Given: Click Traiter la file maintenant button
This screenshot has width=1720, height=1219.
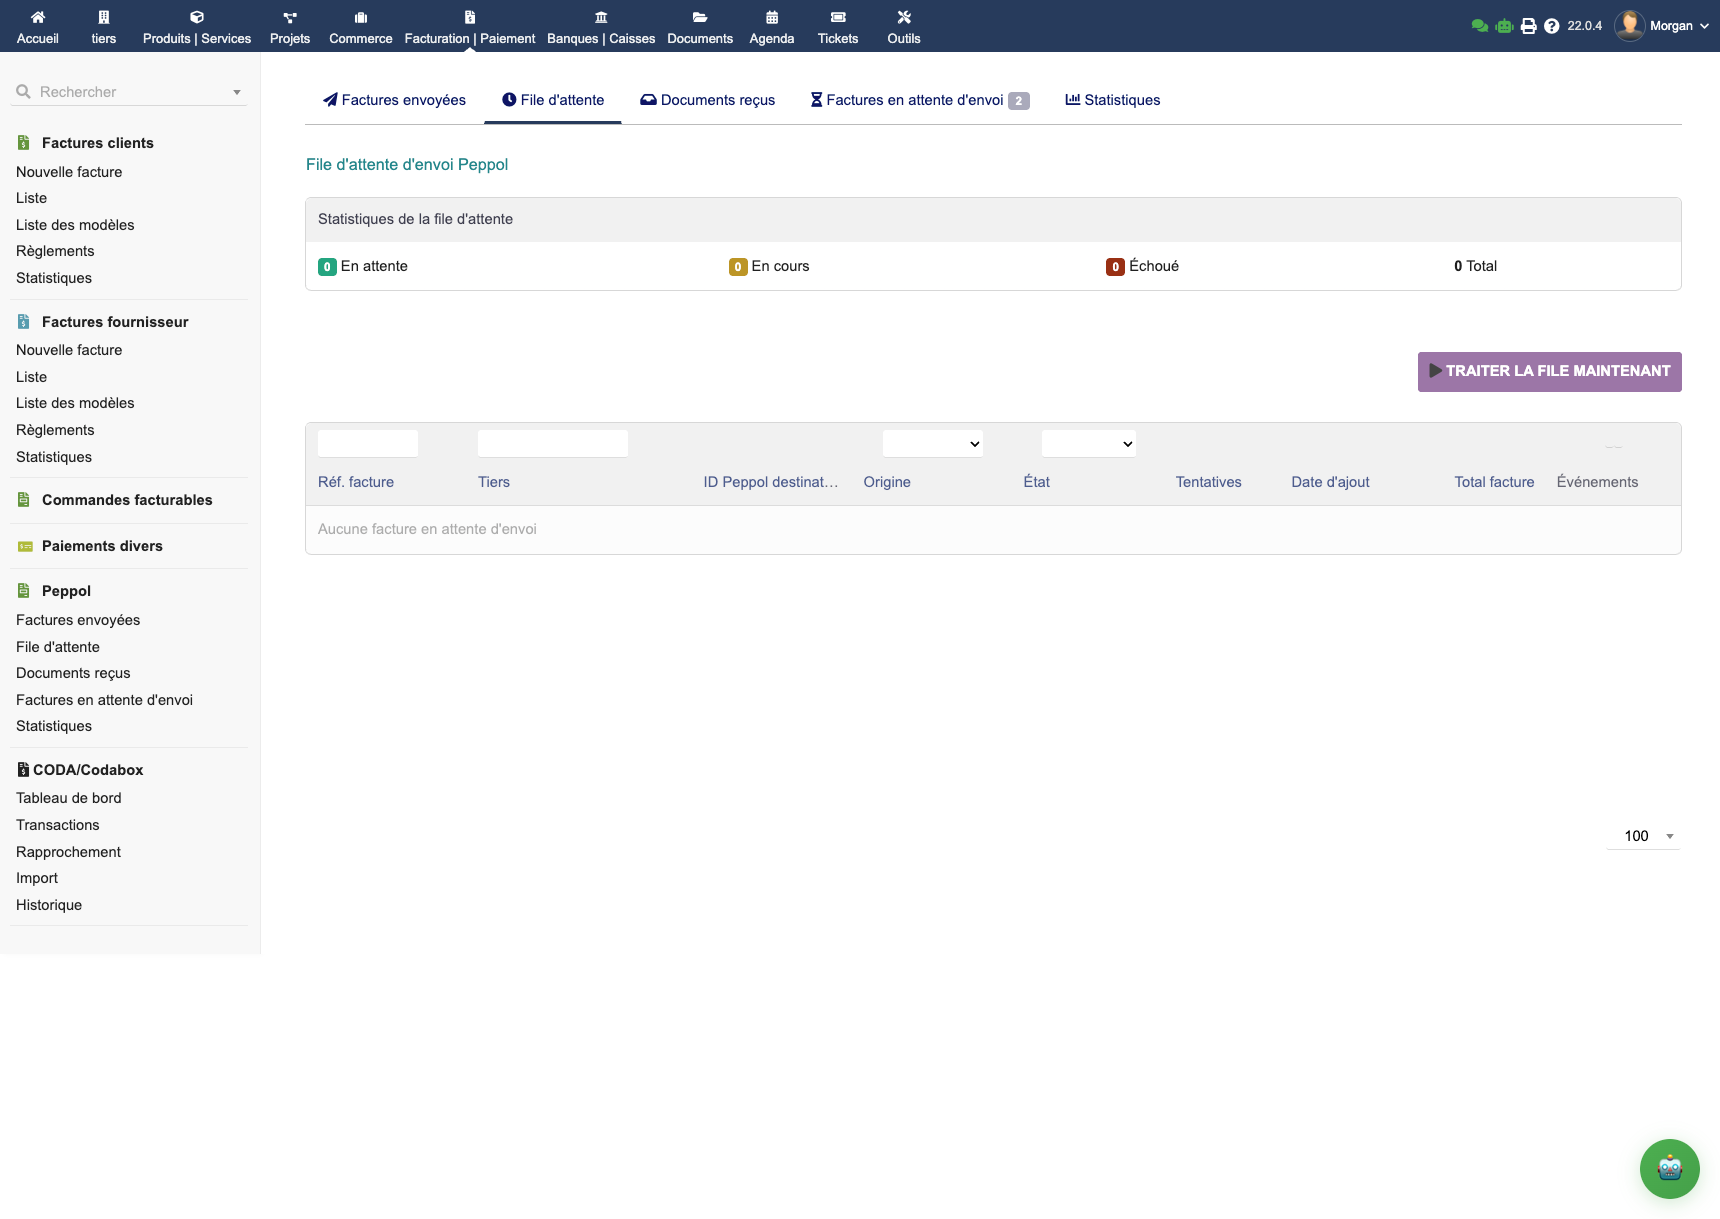Looking at the screenshot, I should point(1549,371).
